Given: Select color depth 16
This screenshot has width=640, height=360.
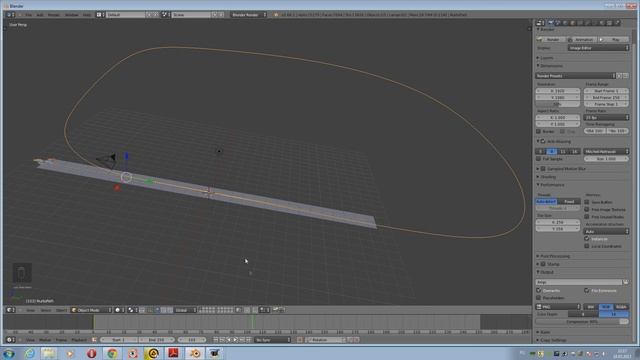Looking at the screenshot, I should [x=613, y=314].
